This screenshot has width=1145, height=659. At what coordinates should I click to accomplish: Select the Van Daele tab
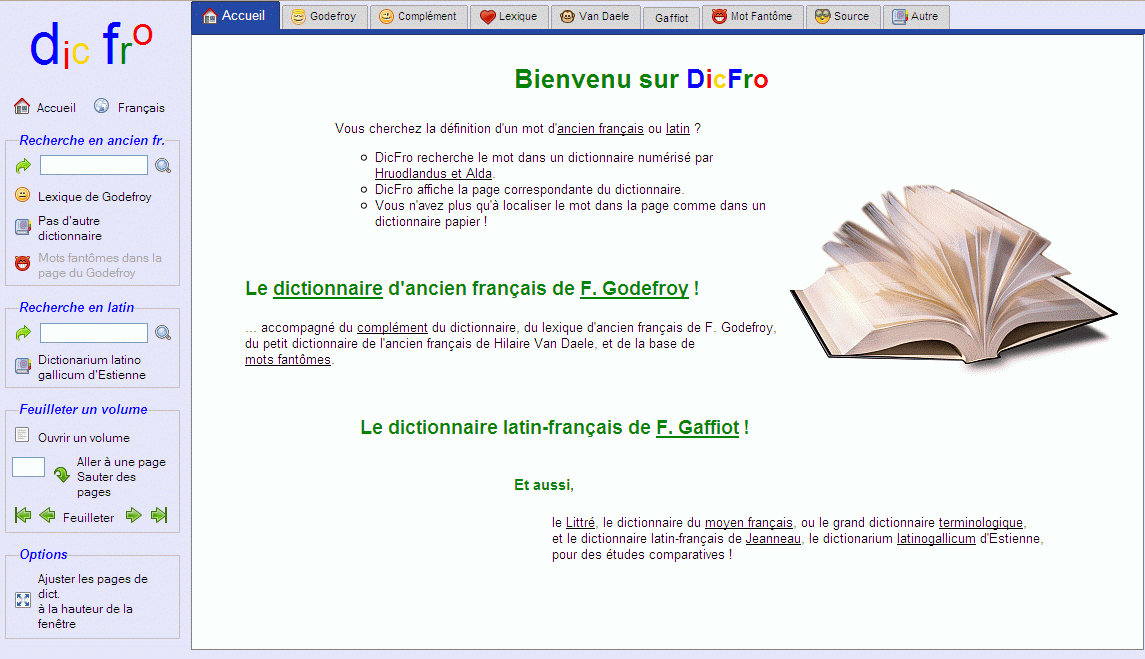point(594,17)
